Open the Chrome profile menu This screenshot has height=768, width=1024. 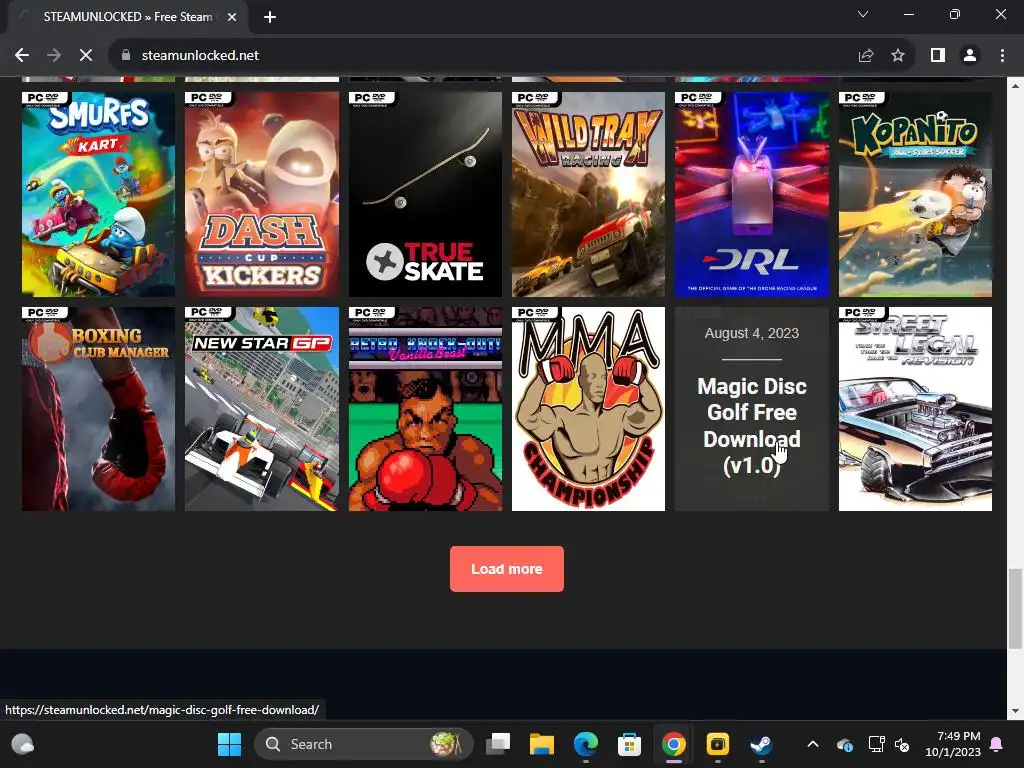coord(970,56)
